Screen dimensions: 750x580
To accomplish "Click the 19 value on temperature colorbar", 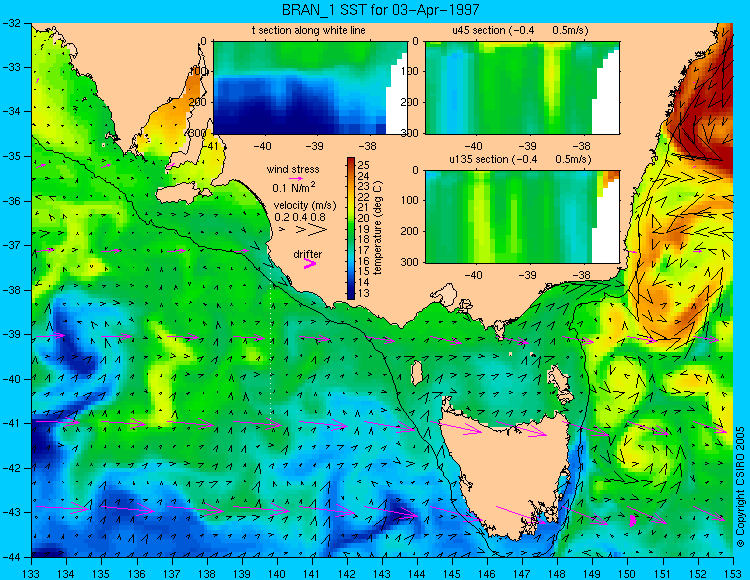I will (x=364, y=229).
